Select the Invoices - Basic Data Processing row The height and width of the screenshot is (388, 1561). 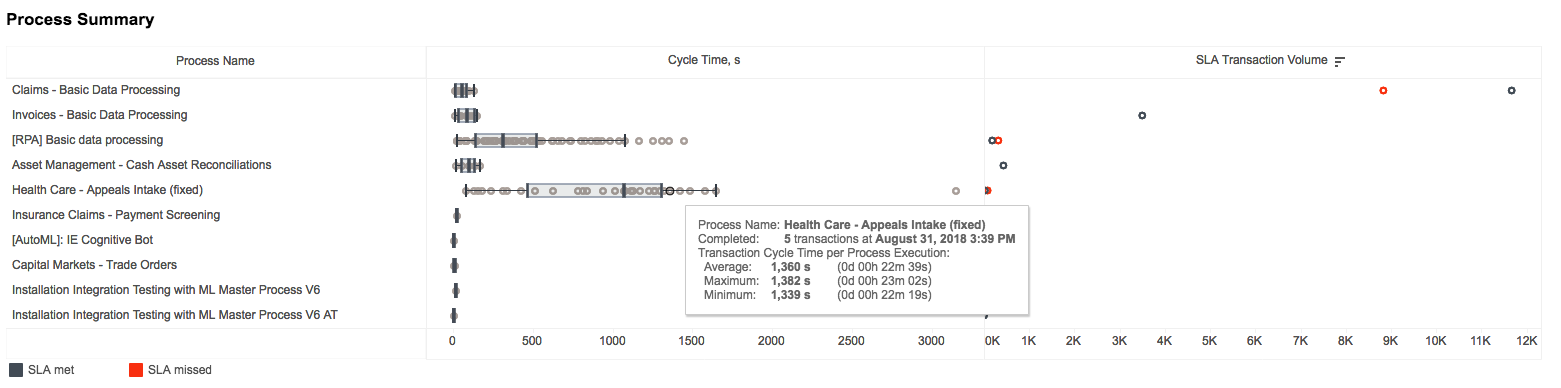99,115
